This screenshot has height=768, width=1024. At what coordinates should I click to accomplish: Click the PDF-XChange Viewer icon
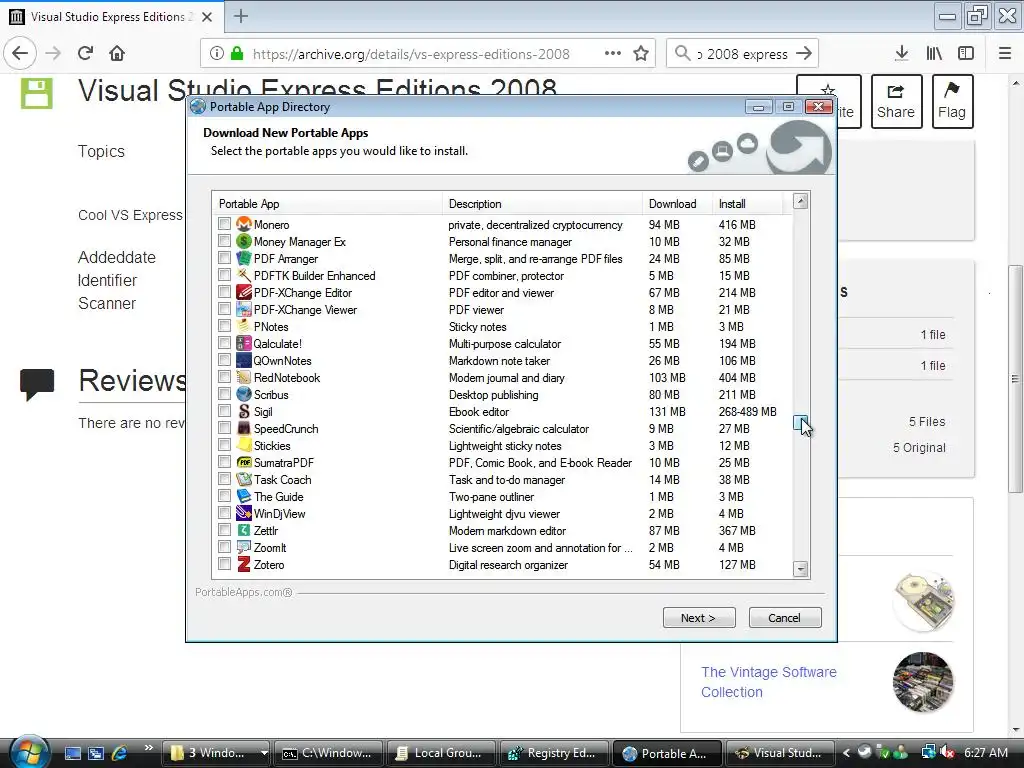244,310
